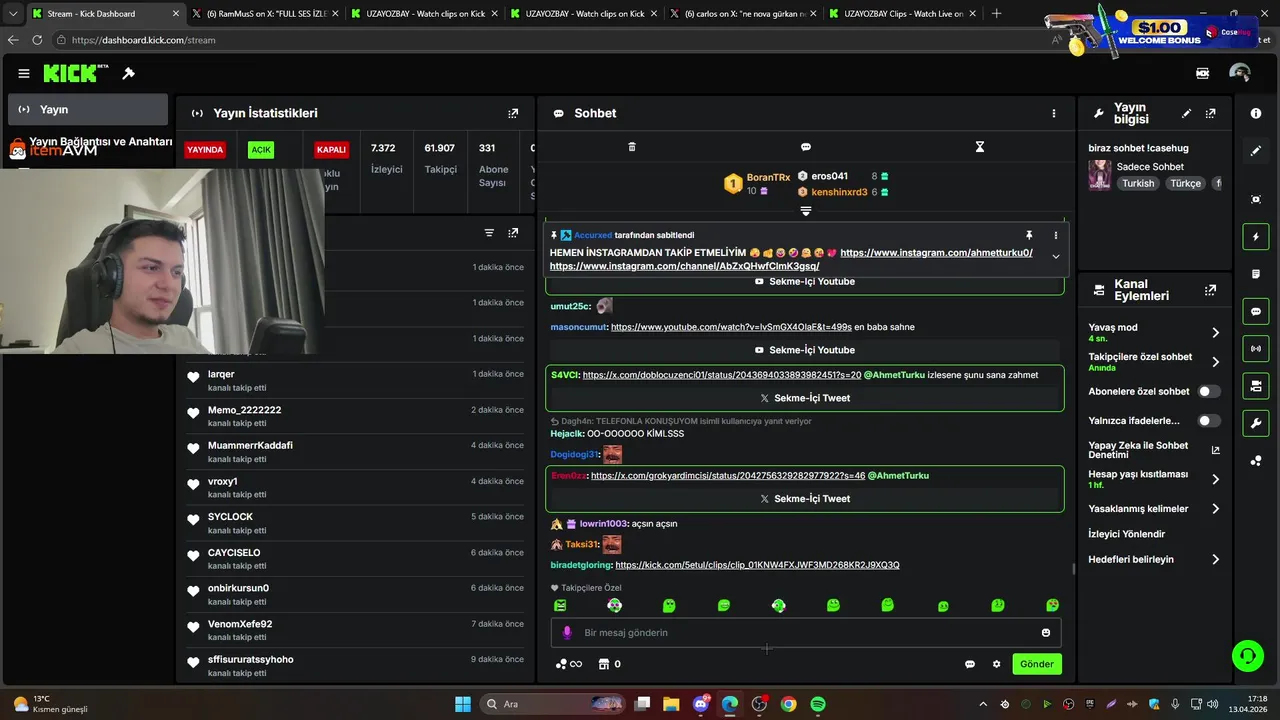
Task: Open a new browser tab
Action: tap(996, 14)
